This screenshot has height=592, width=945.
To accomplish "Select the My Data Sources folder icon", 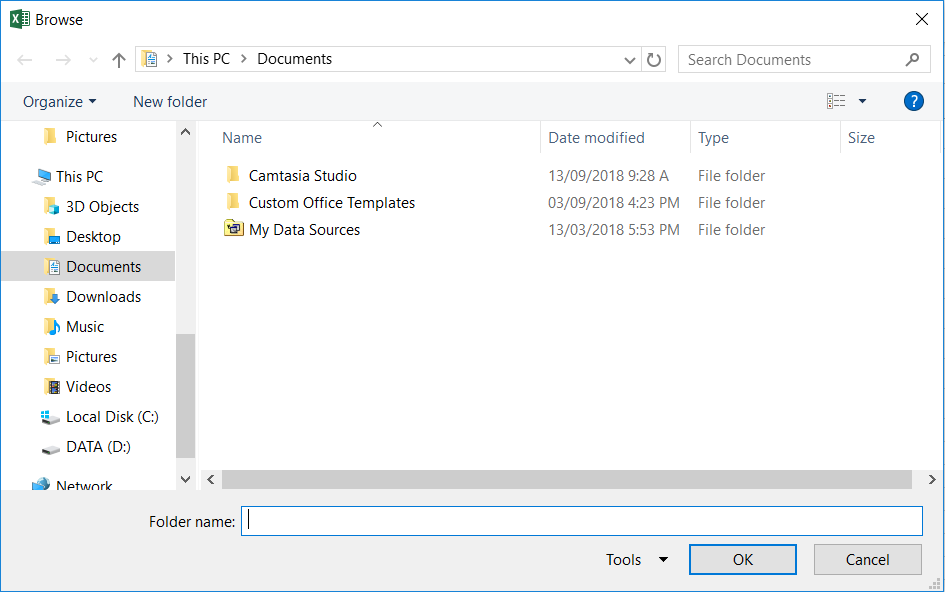I will point(234,230).
